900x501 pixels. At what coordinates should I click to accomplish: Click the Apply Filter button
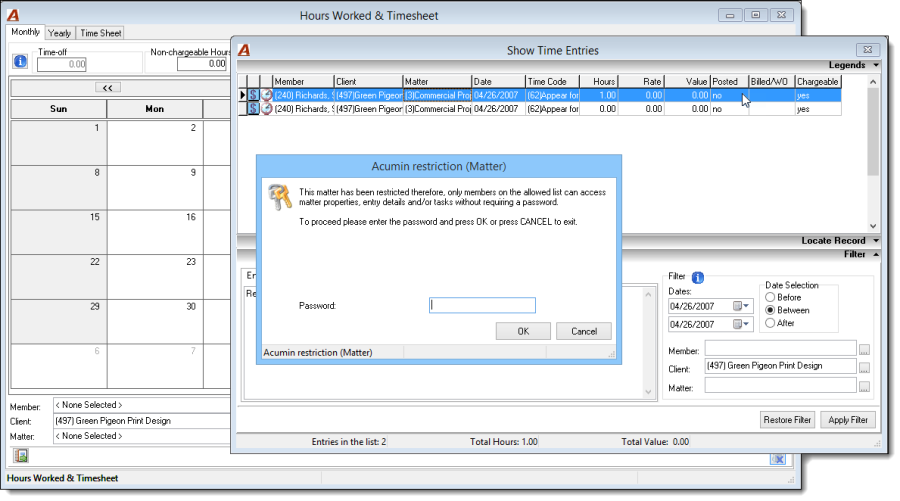tap(848, 420)
